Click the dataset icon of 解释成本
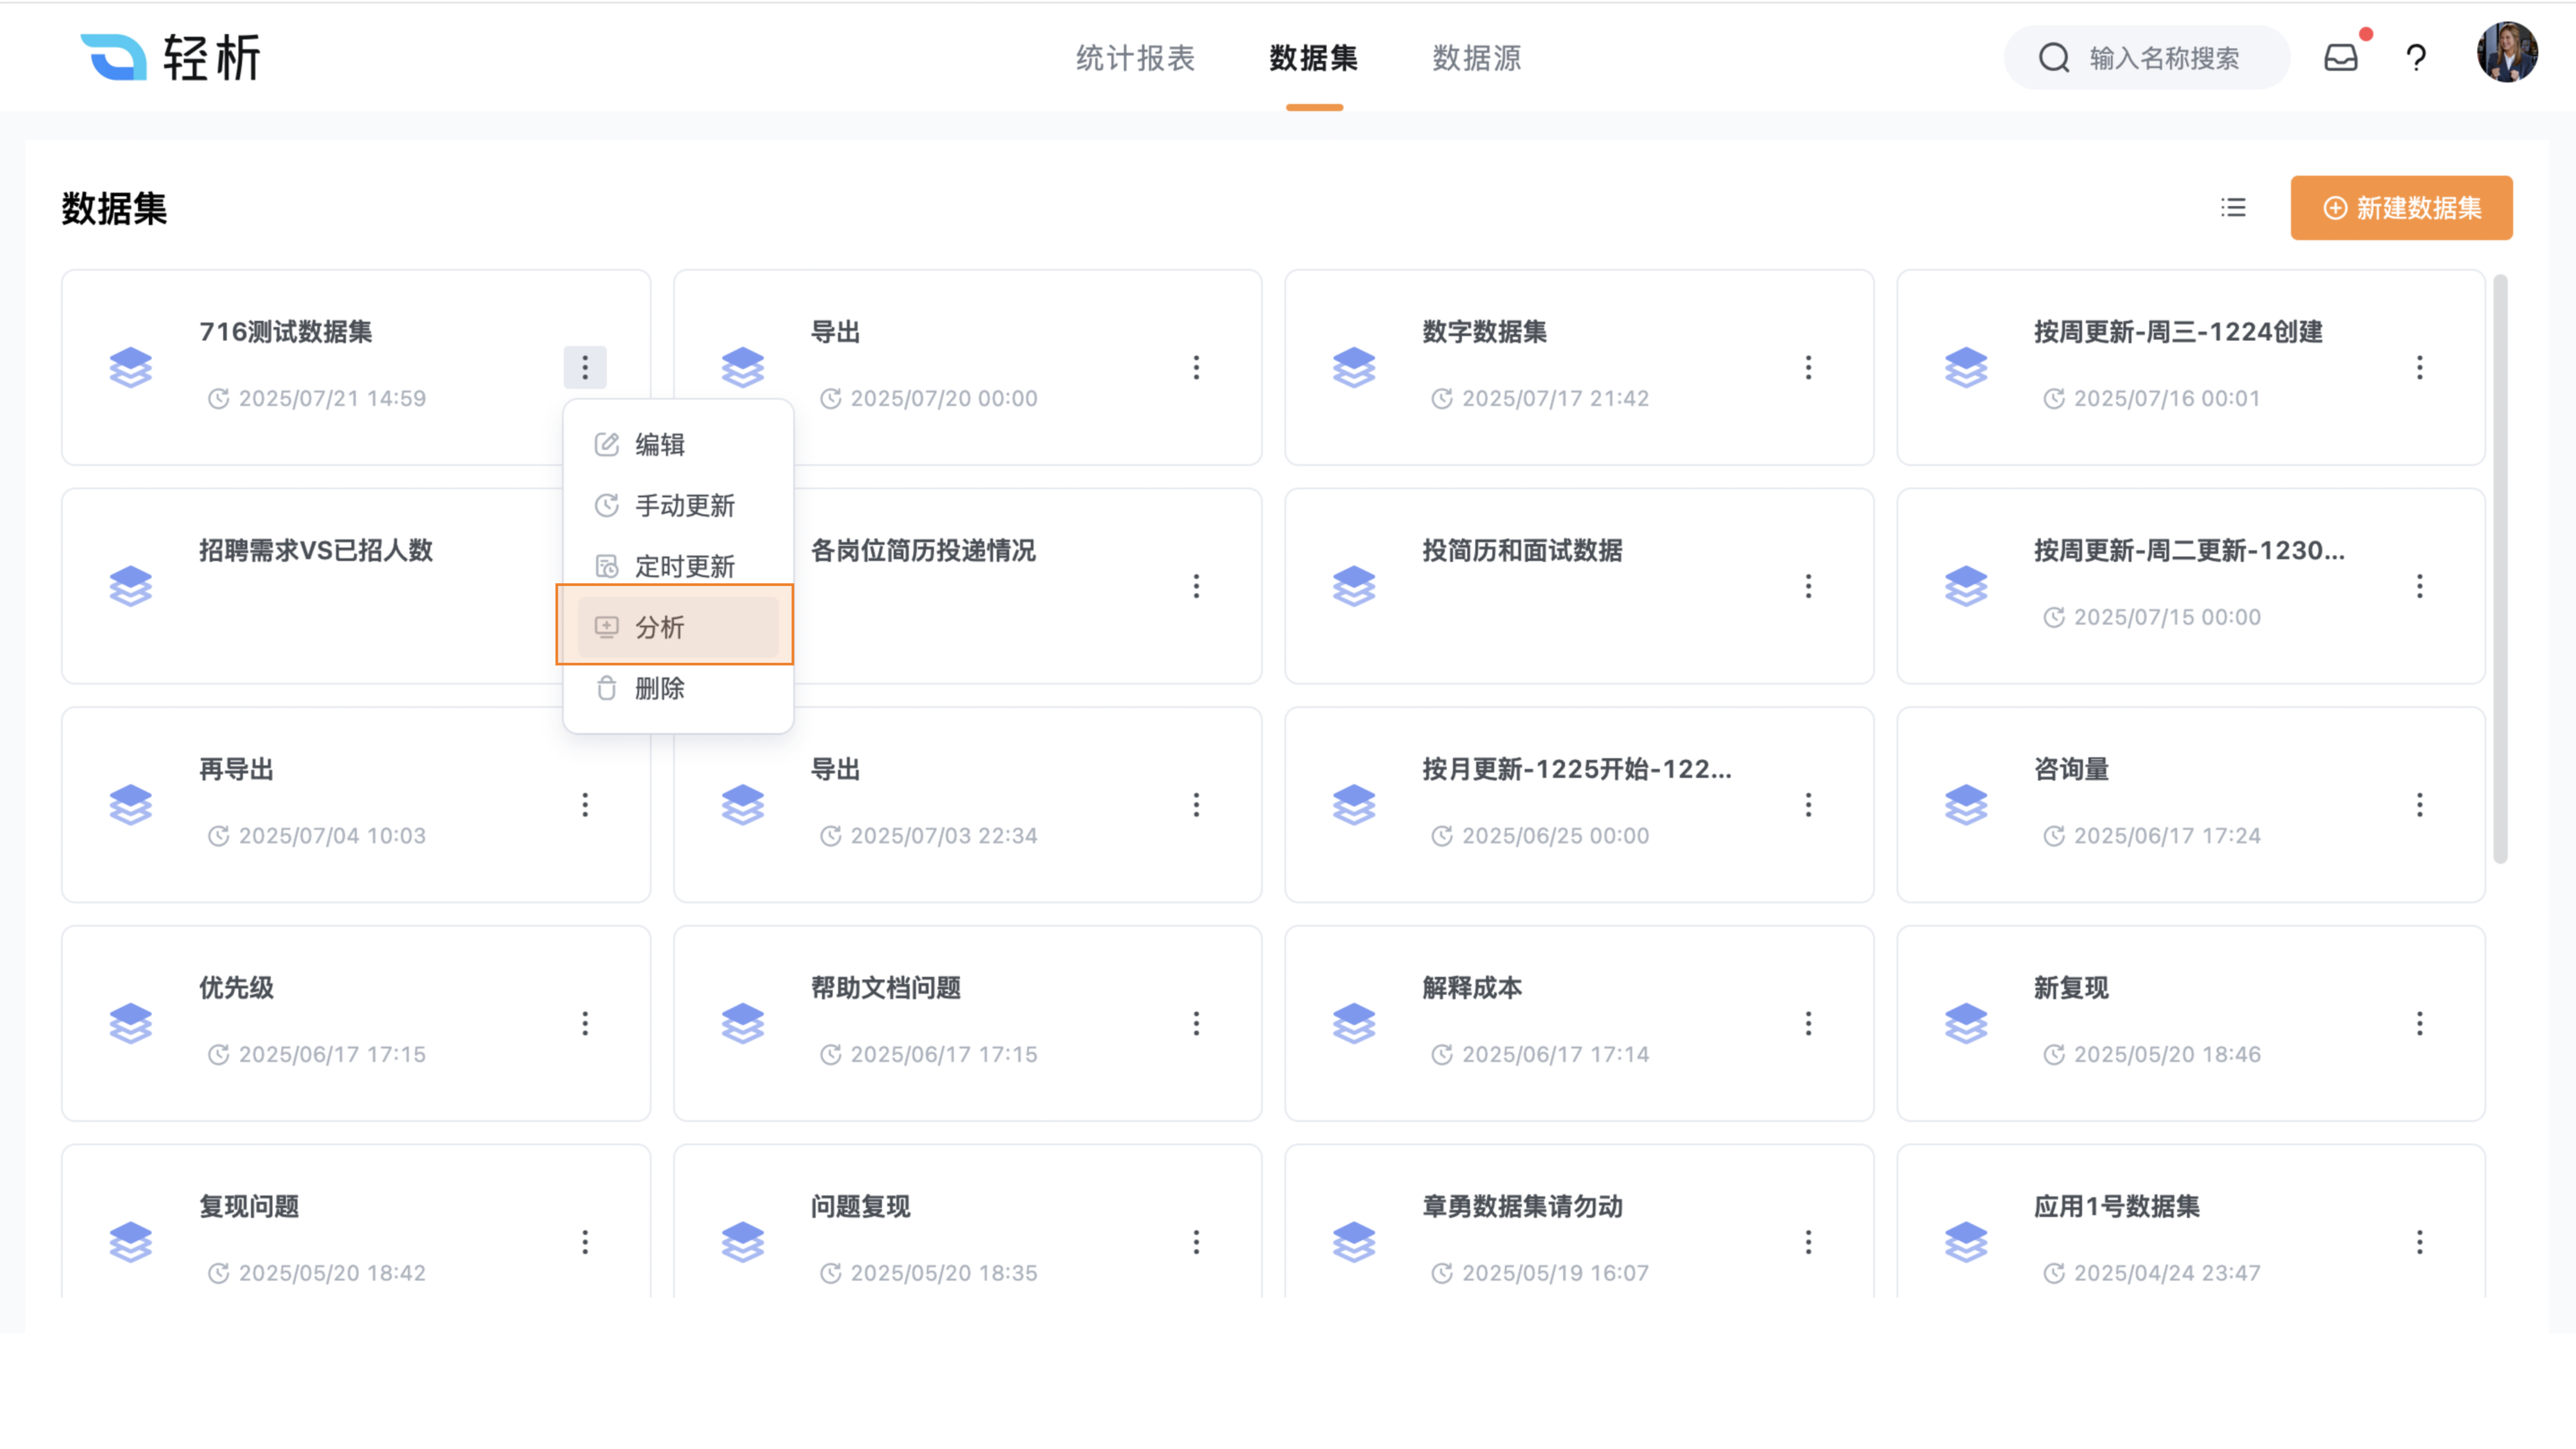 pos(1354,1023)
